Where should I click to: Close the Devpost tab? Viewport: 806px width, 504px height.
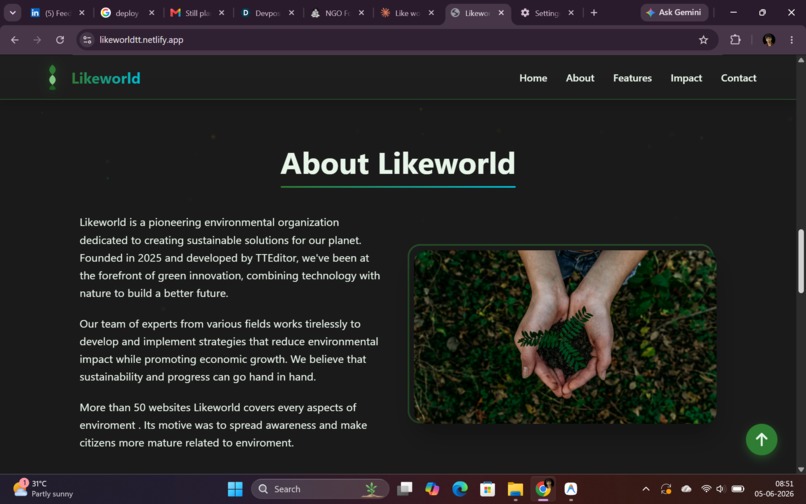click(291, 13)
